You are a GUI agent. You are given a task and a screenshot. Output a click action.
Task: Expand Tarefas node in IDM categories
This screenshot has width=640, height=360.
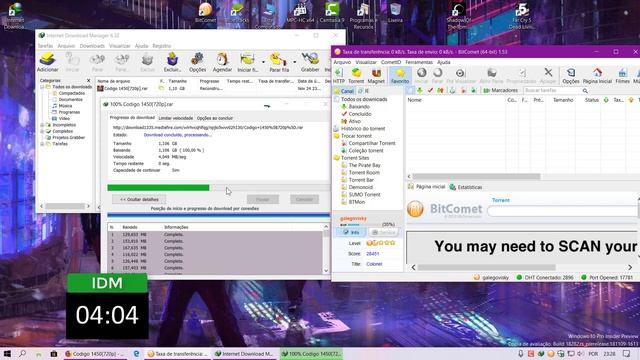(42, 144)
